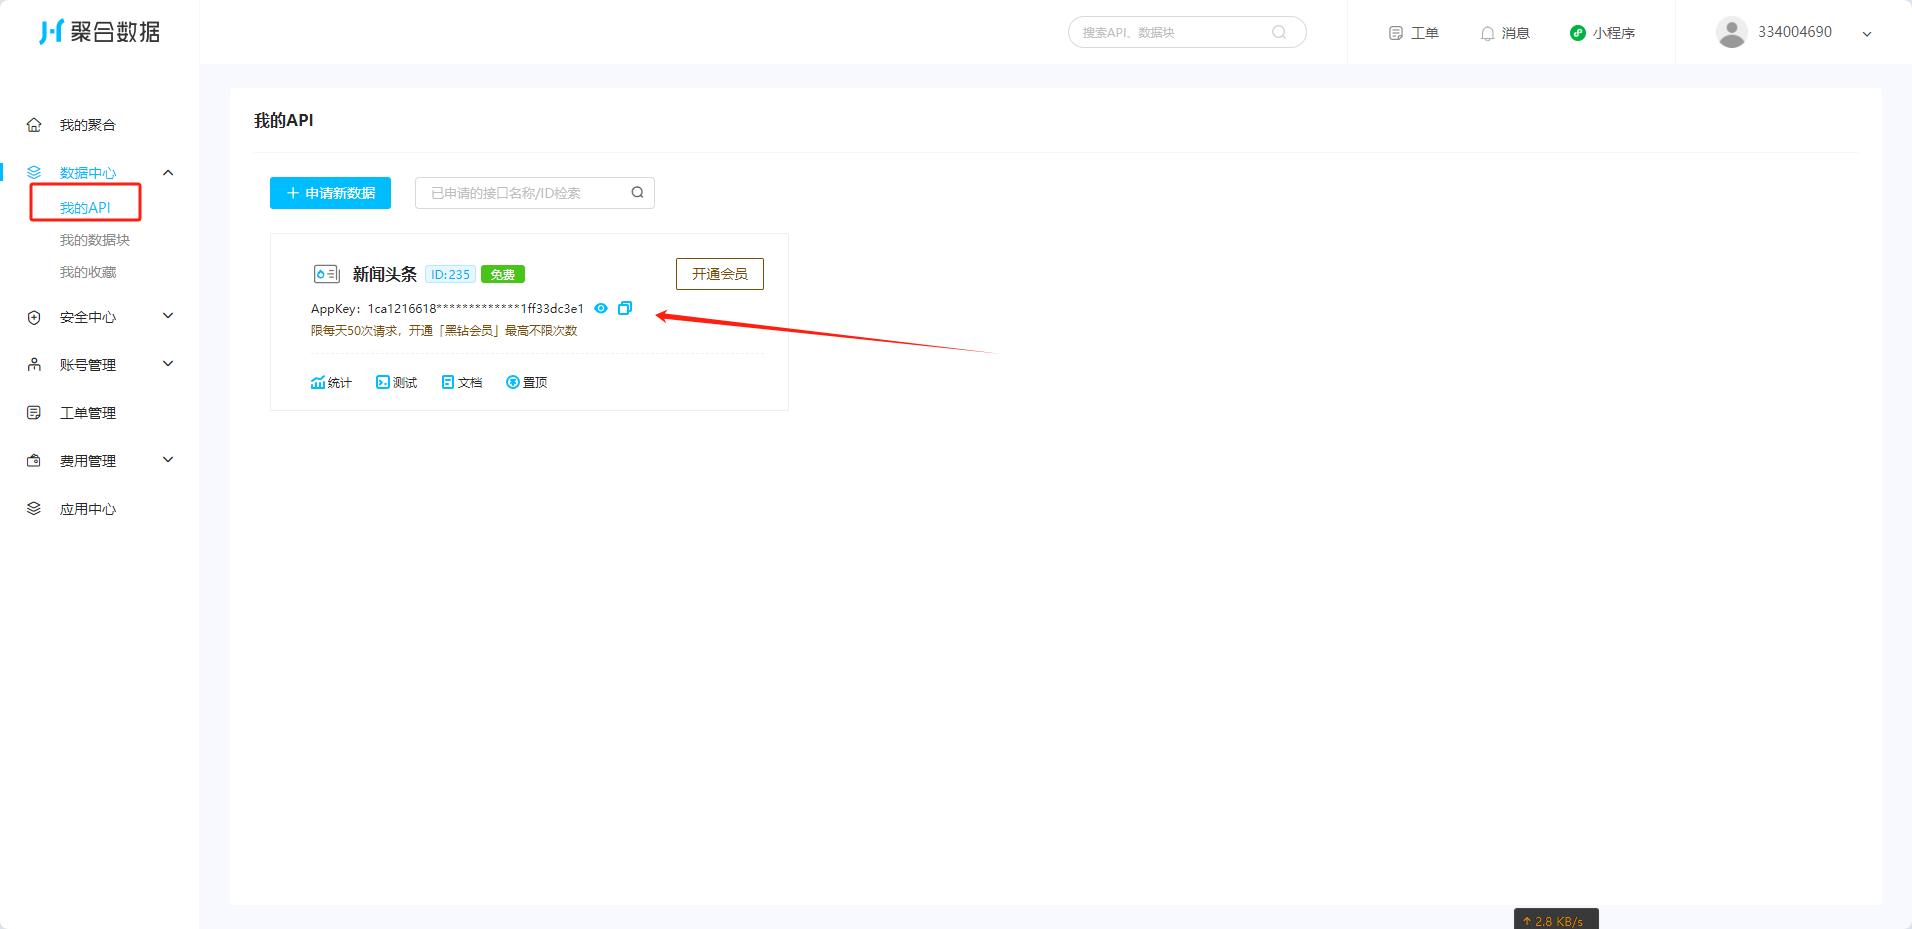Expand the 账号管理 menu
This screenshot has height=929, width=1912.
point(168,365)
